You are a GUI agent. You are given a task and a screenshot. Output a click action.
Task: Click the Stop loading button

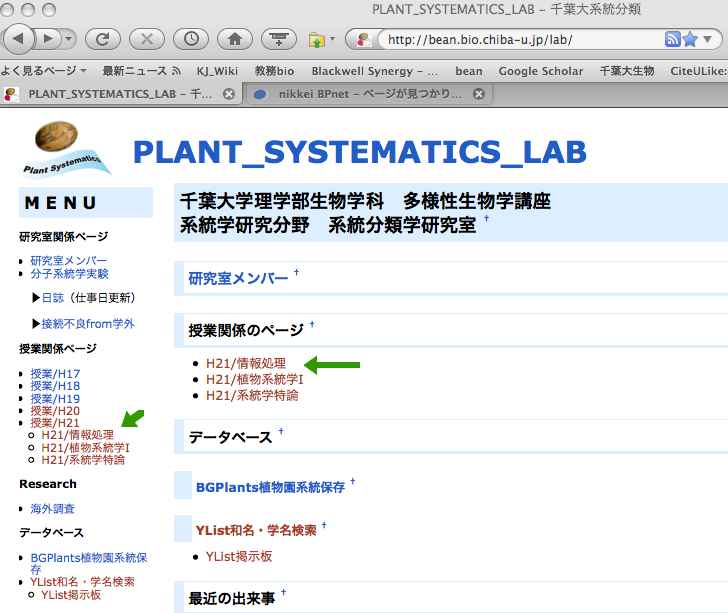(147, 40)
